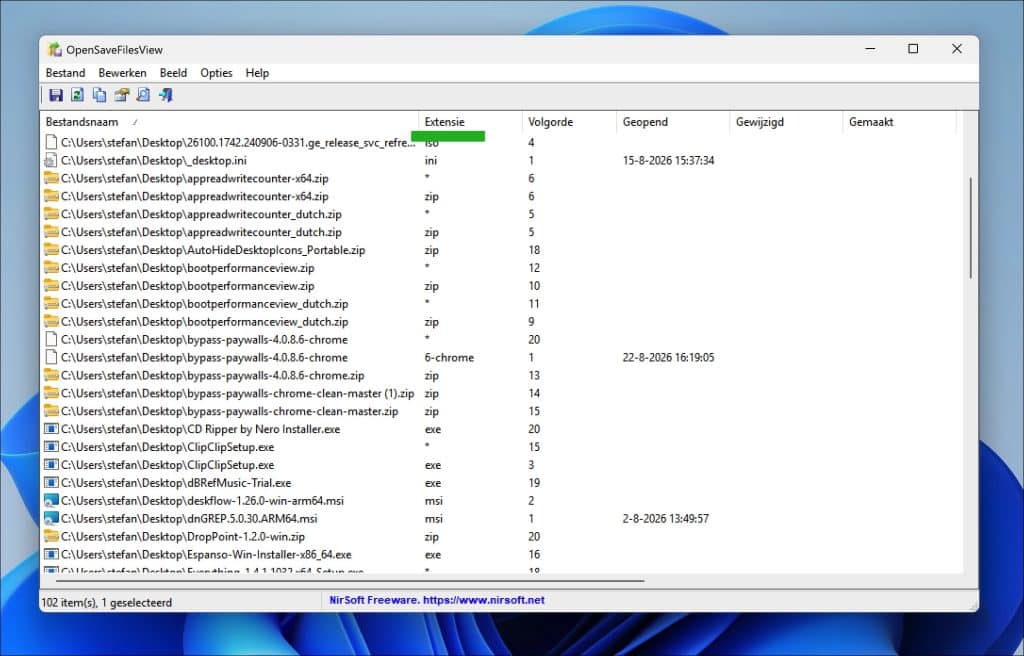
Task: Click the icon beside the 26100.1742 iso file
Action: tap(50, 142)
